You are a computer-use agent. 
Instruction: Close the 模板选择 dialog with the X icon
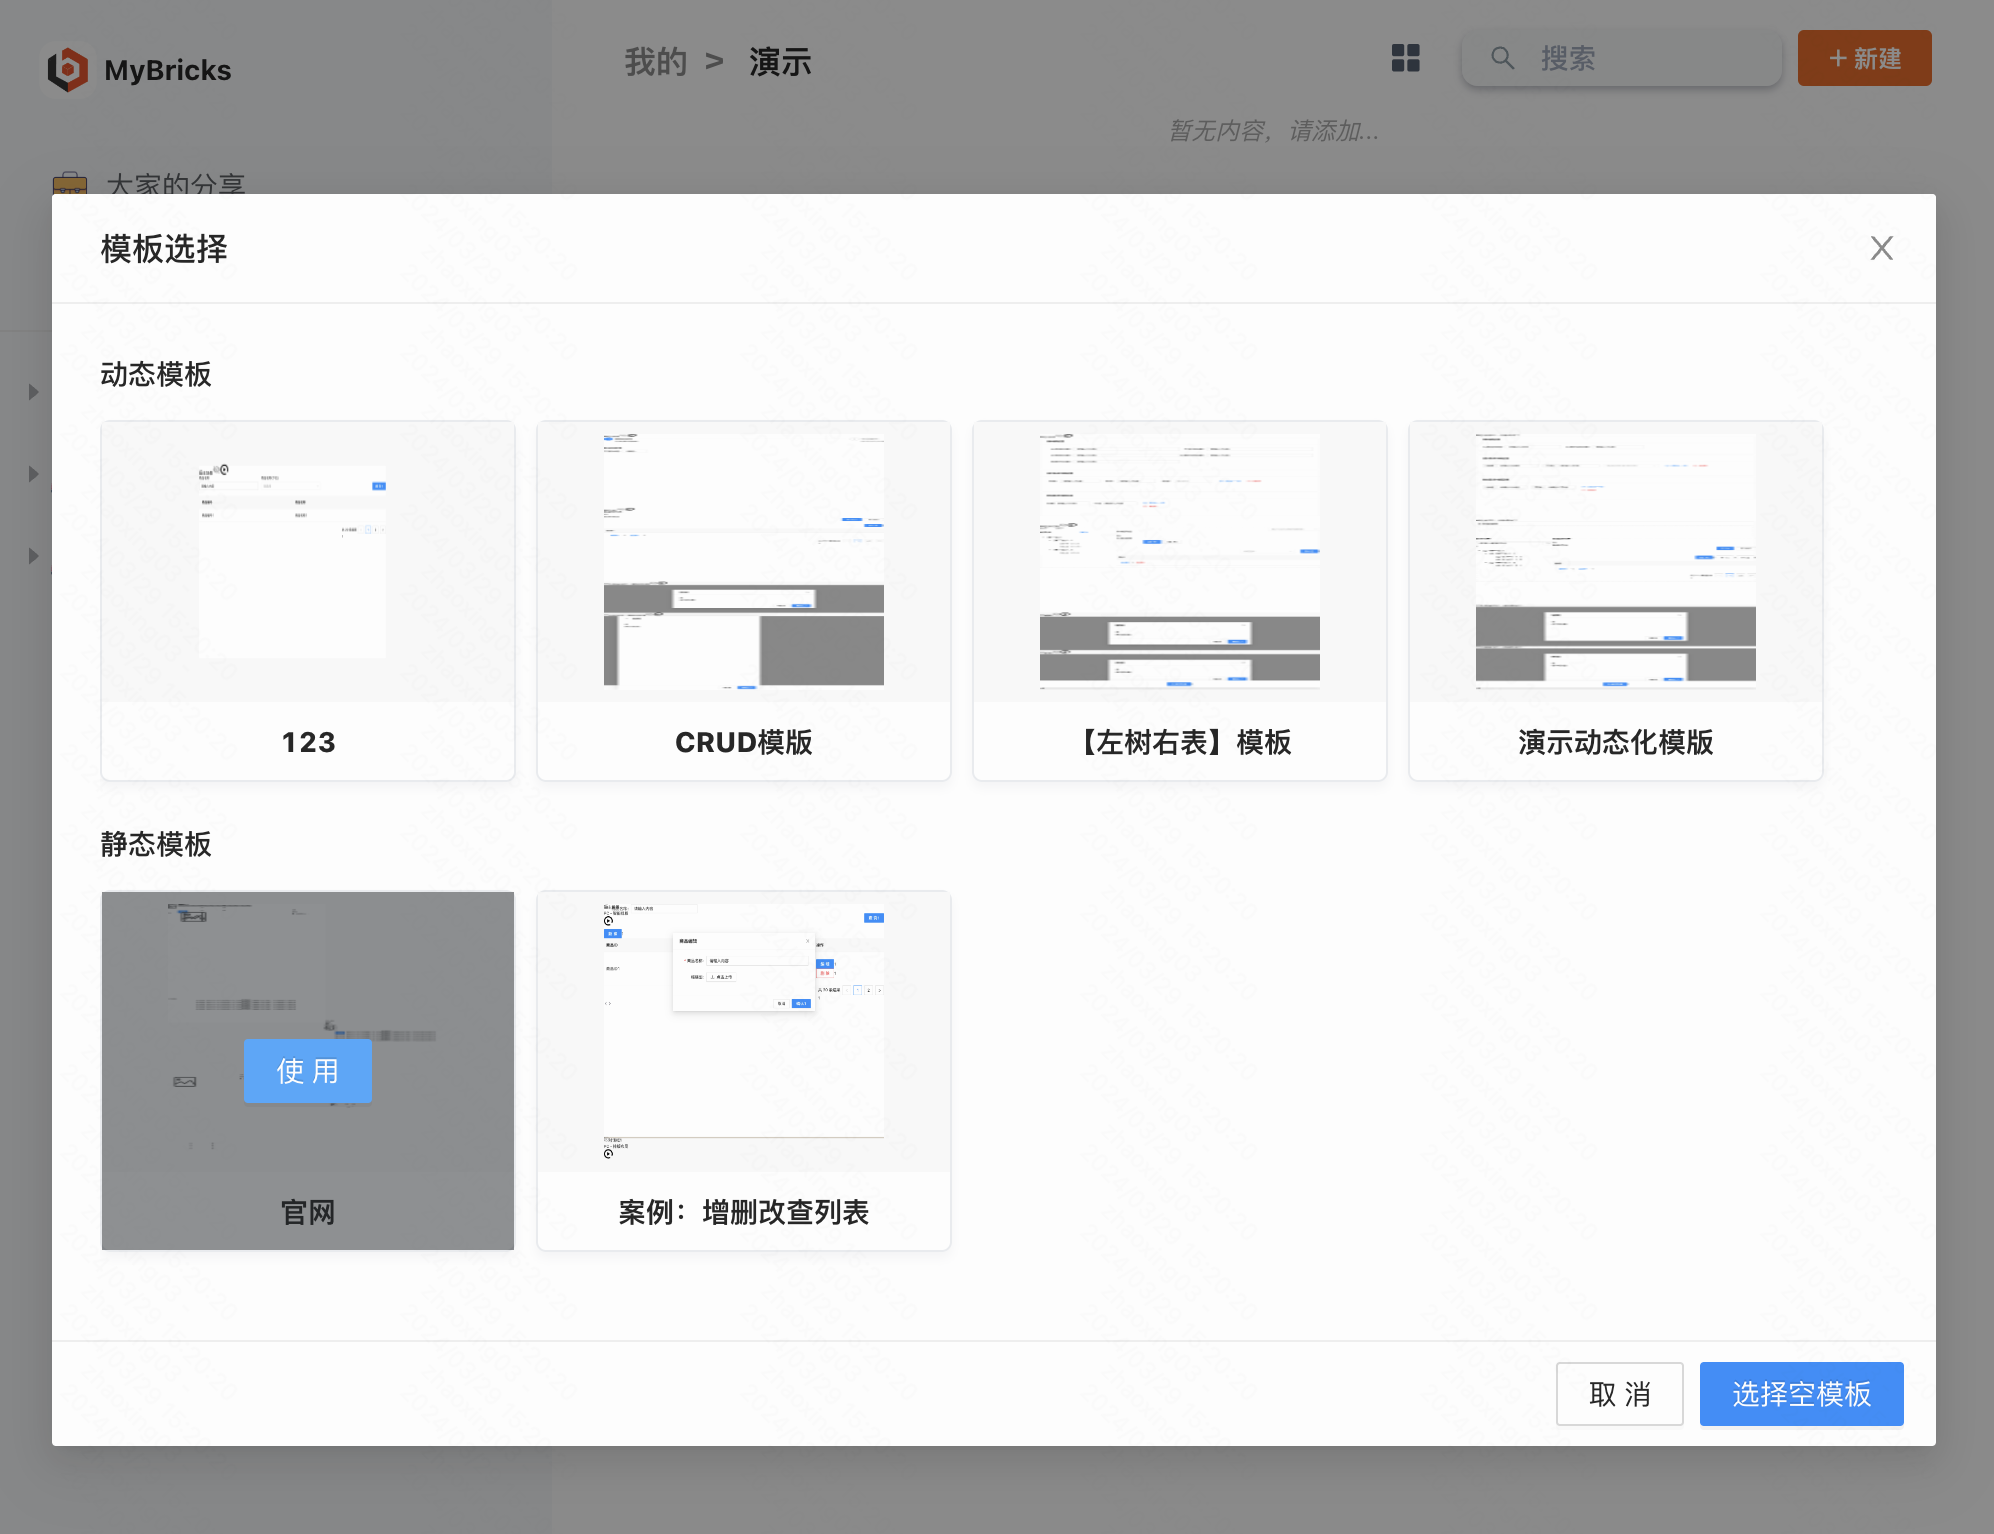tap(1881, 248)
